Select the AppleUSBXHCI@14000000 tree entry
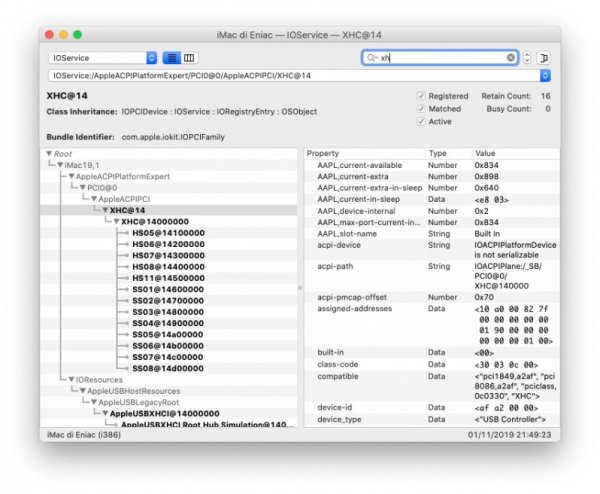Viewport: 600px width, 494px height. tap(164, 412)
